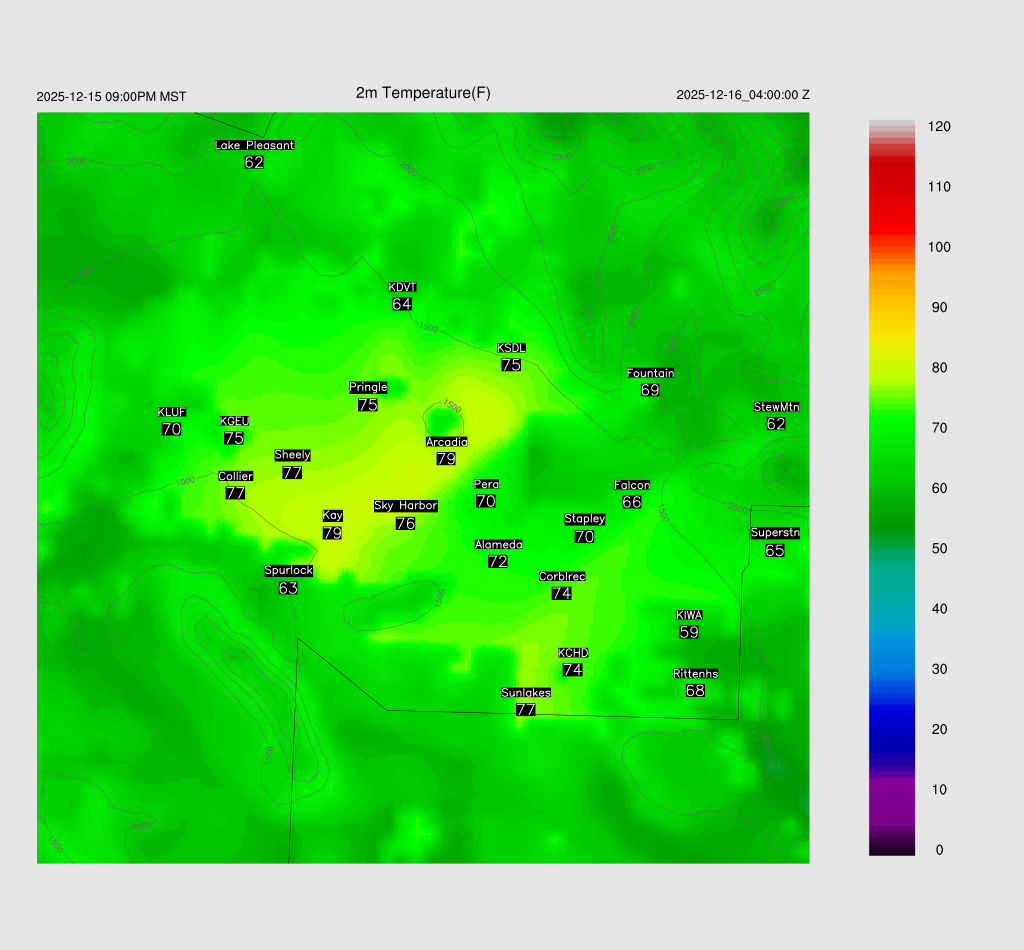Image resolution: width=1024 pixels, height=950 pixels.
Task: Click the blue 30 level on colorbar
Action: (892, 668)
